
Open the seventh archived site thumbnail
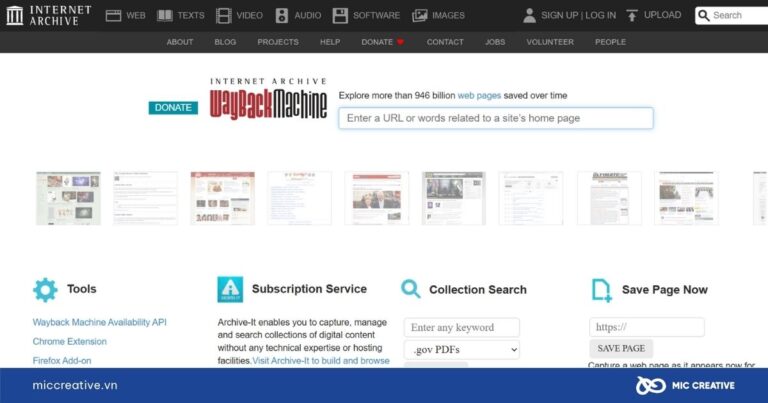(x=531, y=198)
